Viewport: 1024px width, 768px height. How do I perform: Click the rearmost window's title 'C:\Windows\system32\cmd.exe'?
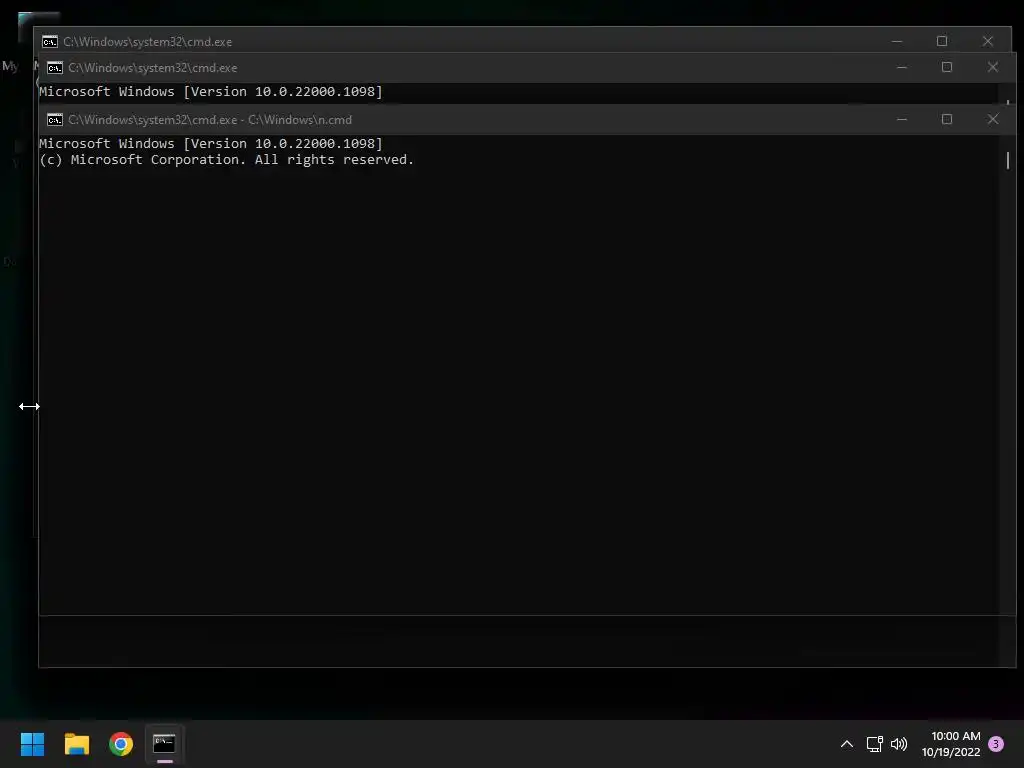tap(148, 42)
